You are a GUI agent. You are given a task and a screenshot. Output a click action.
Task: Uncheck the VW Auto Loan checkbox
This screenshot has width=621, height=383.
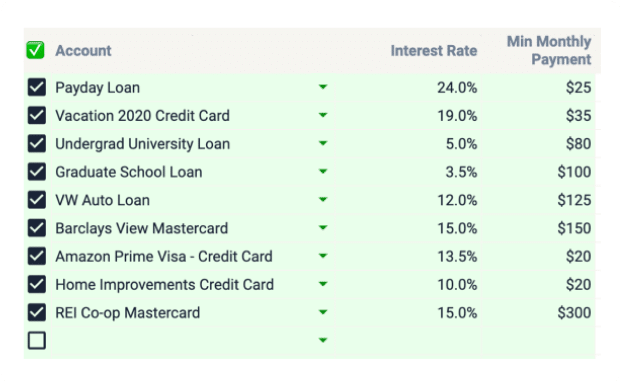coord(36,200)
